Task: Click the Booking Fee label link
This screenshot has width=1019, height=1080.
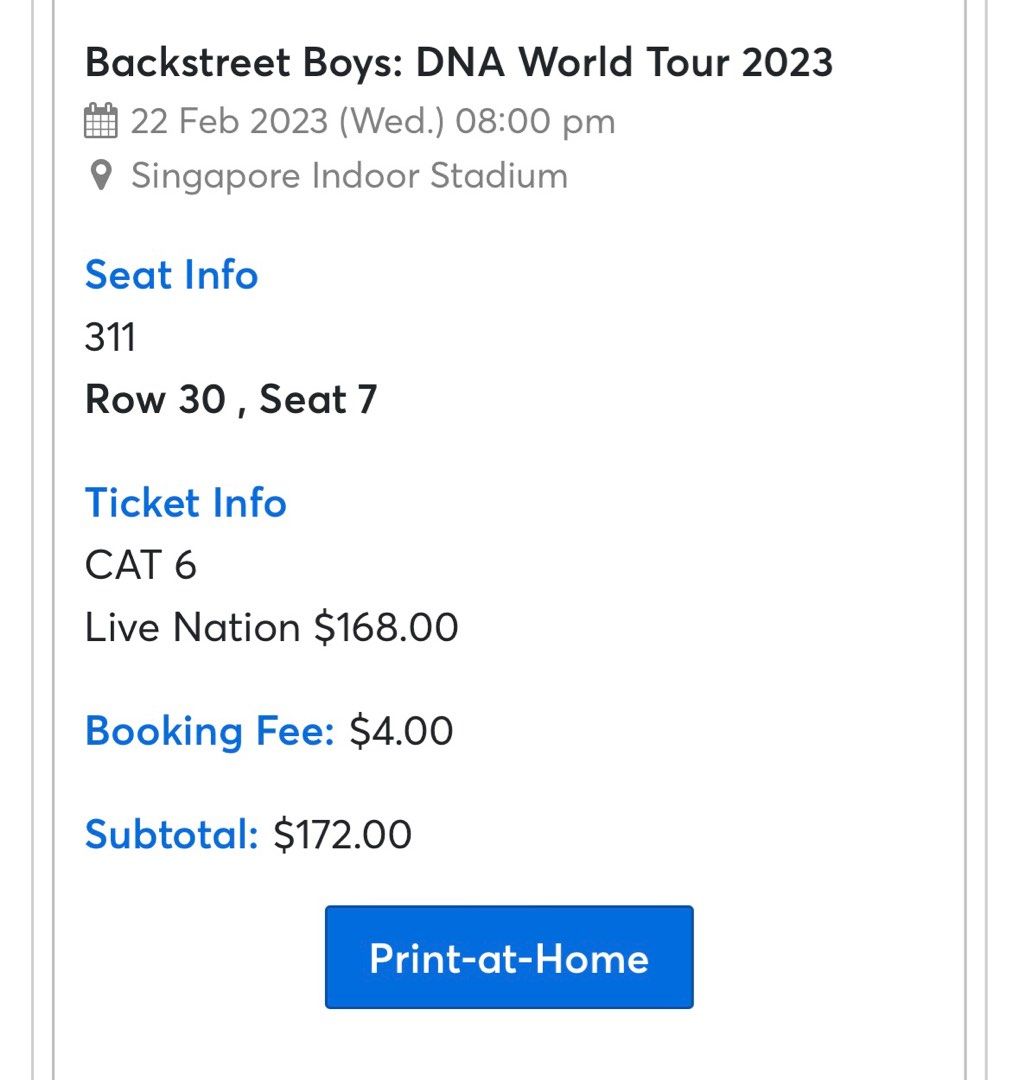Action: coord(209,731)
